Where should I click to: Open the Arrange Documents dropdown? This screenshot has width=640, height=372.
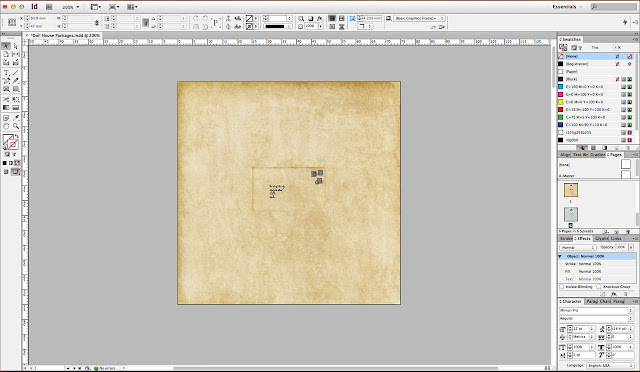click(132, 7)
